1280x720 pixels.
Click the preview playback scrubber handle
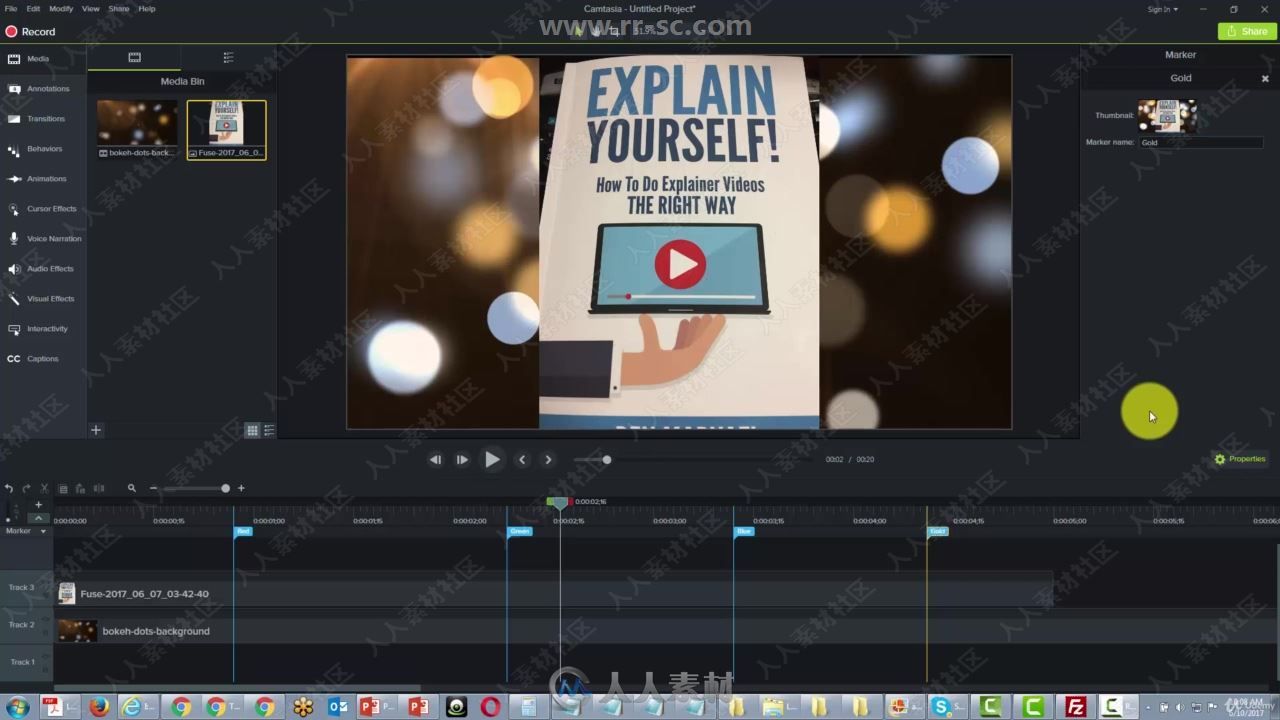[606, 460]
